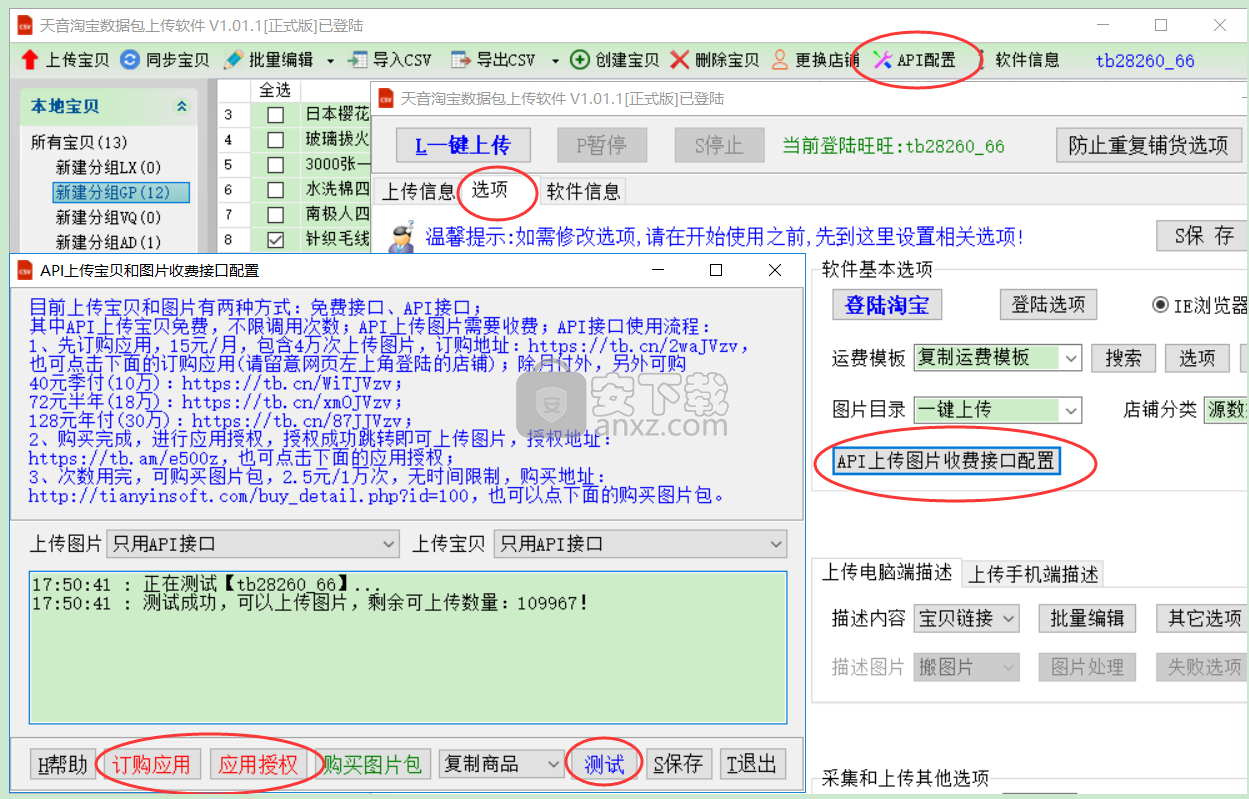Click the 登陆选项 button
1249x799 pixels.
pyautogui.click(x=1048, y=304)
